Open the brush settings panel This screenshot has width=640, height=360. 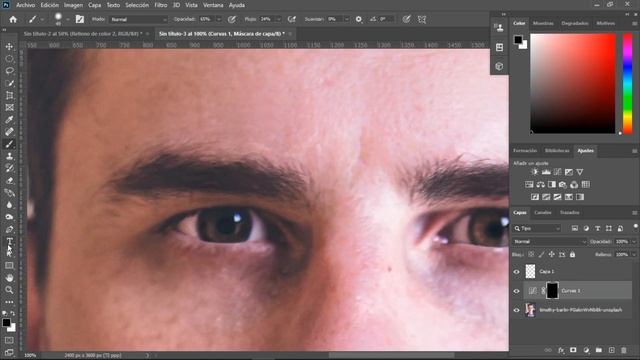[80, 19]
